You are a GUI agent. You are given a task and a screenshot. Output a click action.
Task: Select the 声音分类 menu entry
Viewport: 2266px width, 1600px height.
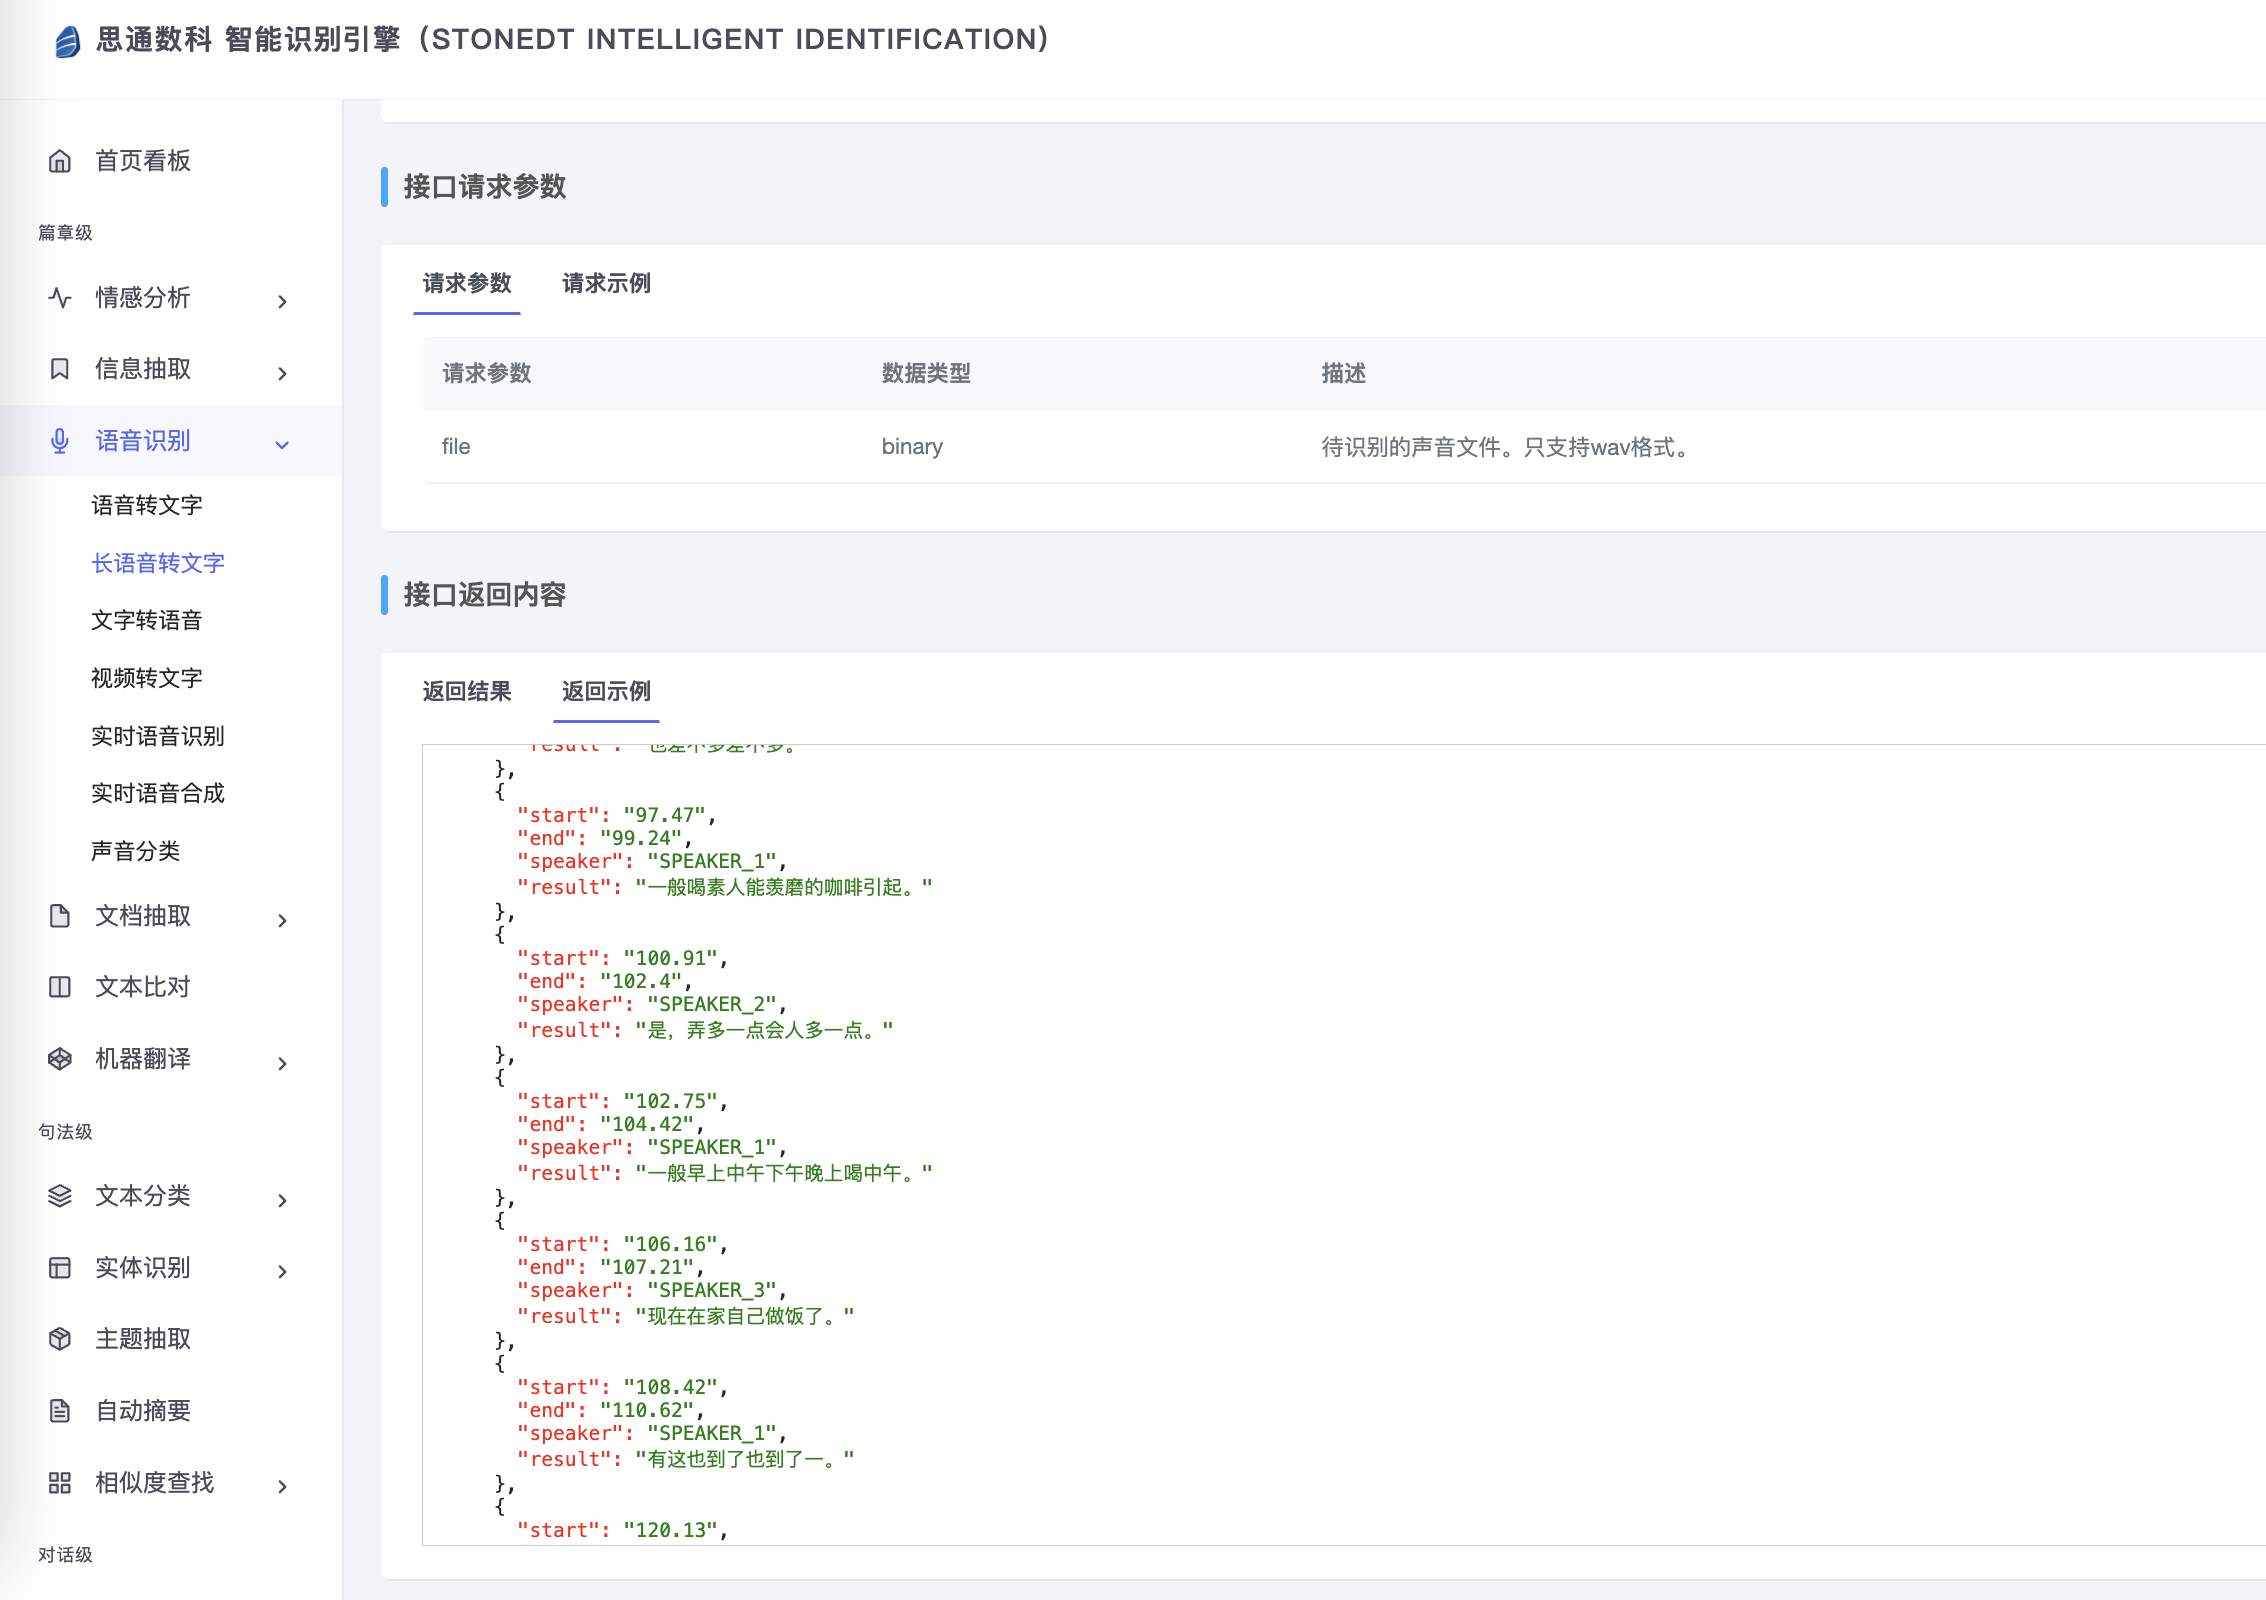pyautogui.click(x=136, y=852)
